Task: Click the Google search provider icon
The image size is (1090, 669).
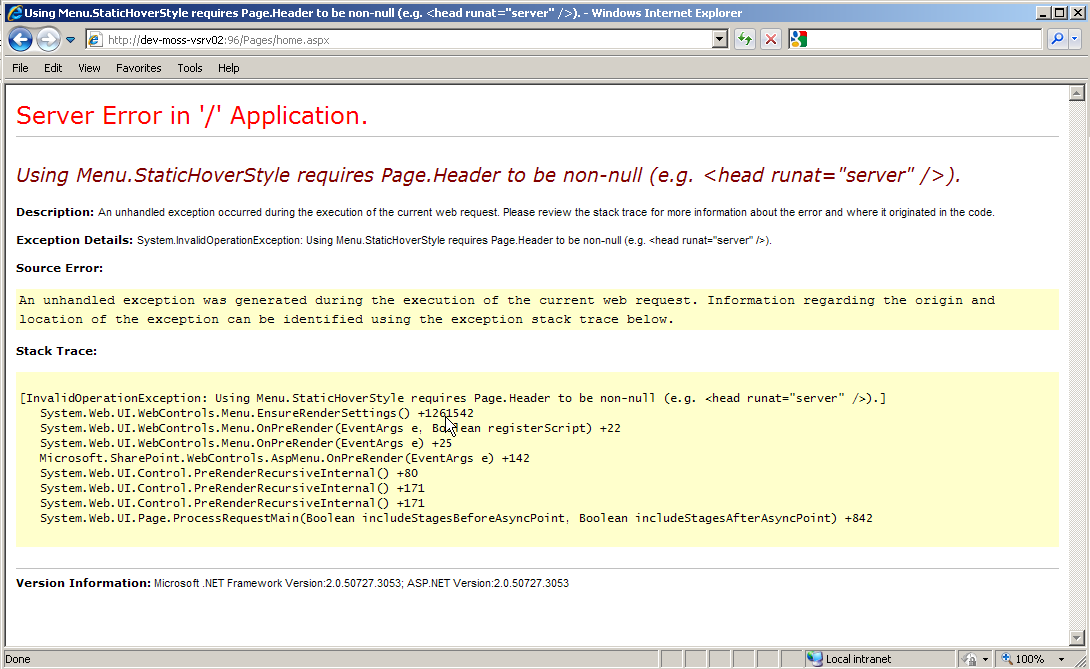Action: (799, 40)
